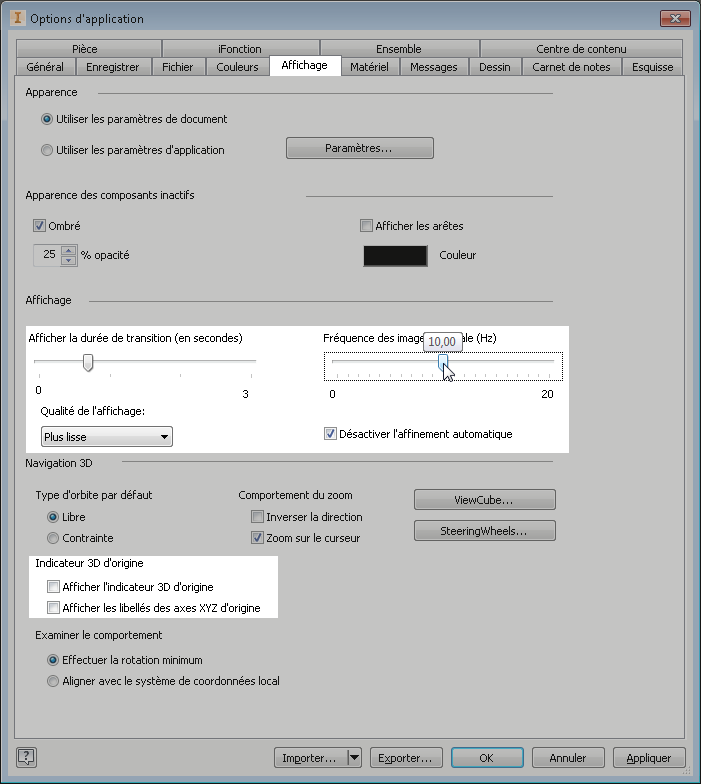
Task: Open the SteeringWheels... settings
Action: tap(484, 530)
